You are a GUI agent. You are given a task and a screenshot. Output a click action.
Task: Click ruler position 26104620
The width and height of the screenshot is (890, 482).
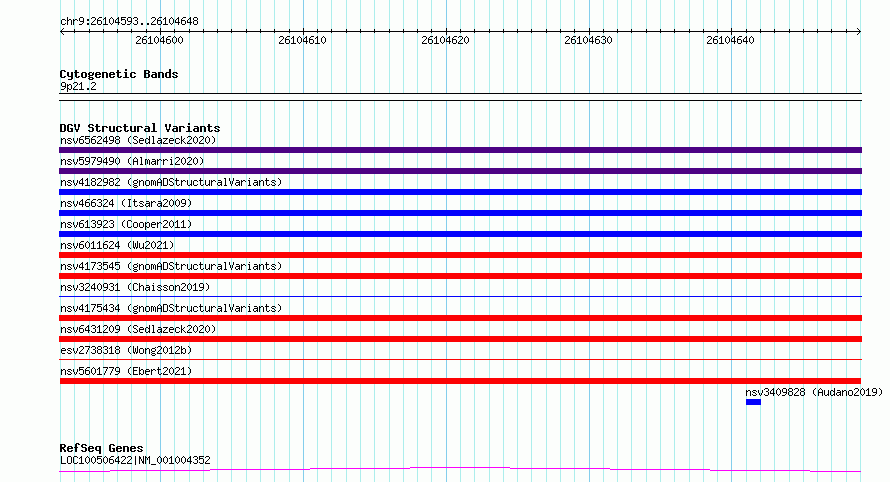point(446,40)
